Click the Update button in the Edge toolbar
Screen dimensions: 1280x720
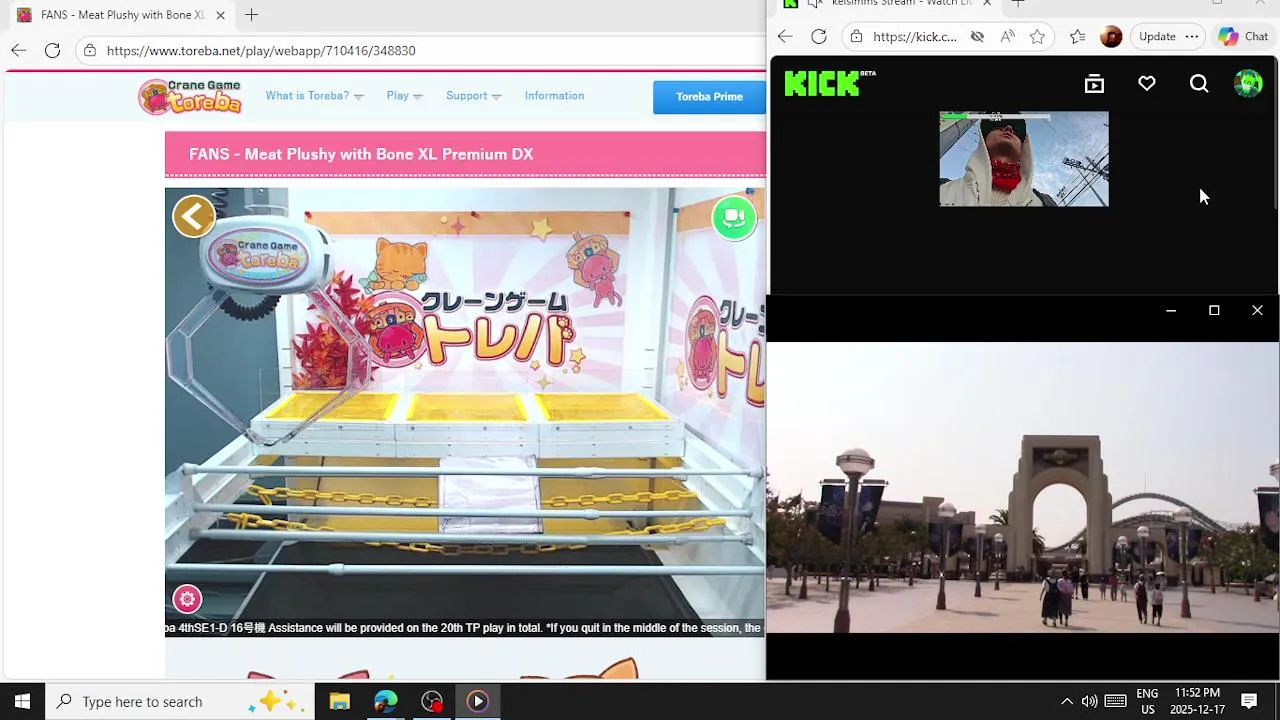[1157, 37]
